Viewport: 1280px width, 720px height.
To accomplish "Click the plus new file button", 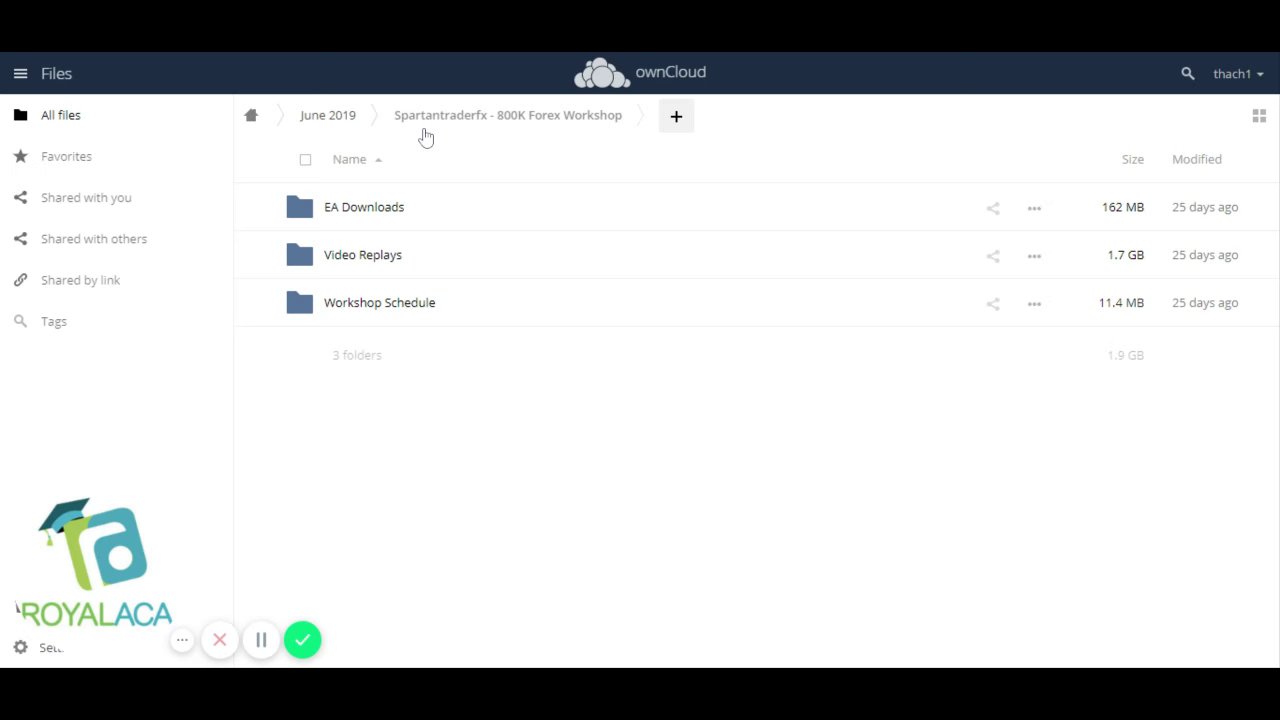I will 676,117.
